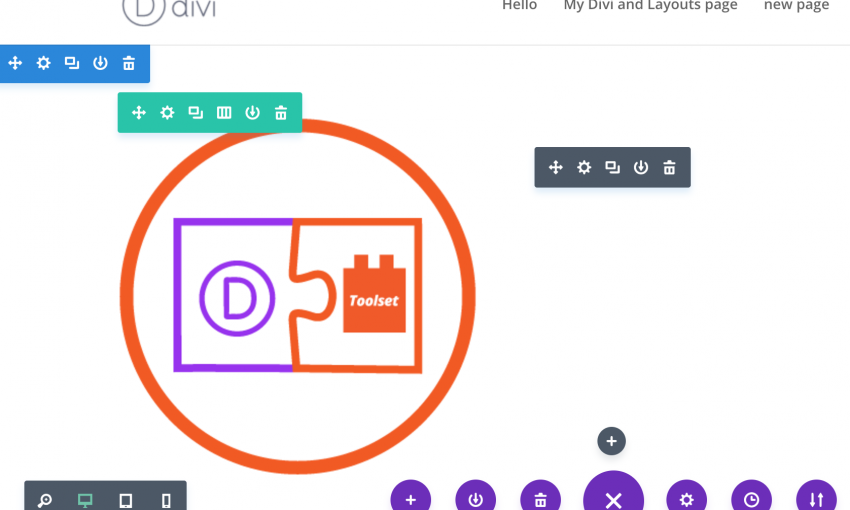Open module settings gear in the dark gray toolbar
Image resolution: width=850 pixels, height=510 pixels.
click(x=584, y=167)
